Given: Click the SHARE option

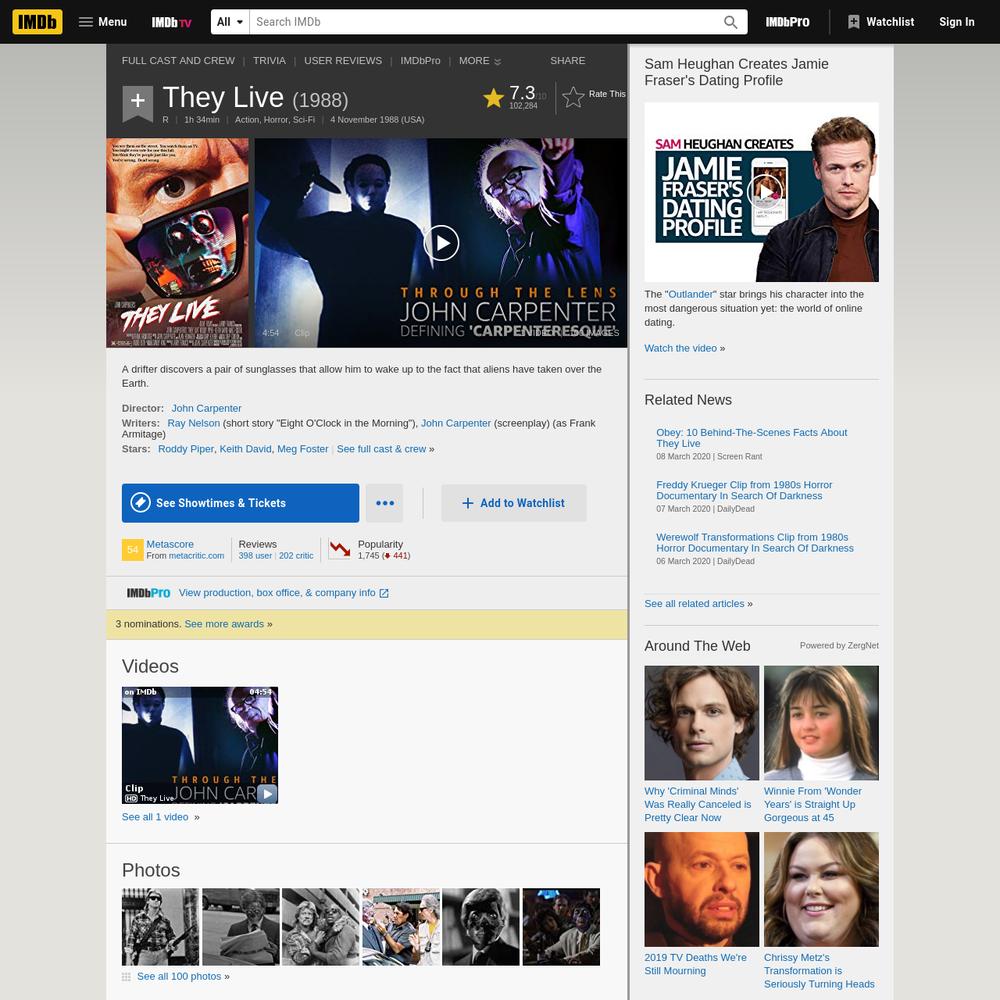Looking at the screenshot, I should [x=568, y=61].
